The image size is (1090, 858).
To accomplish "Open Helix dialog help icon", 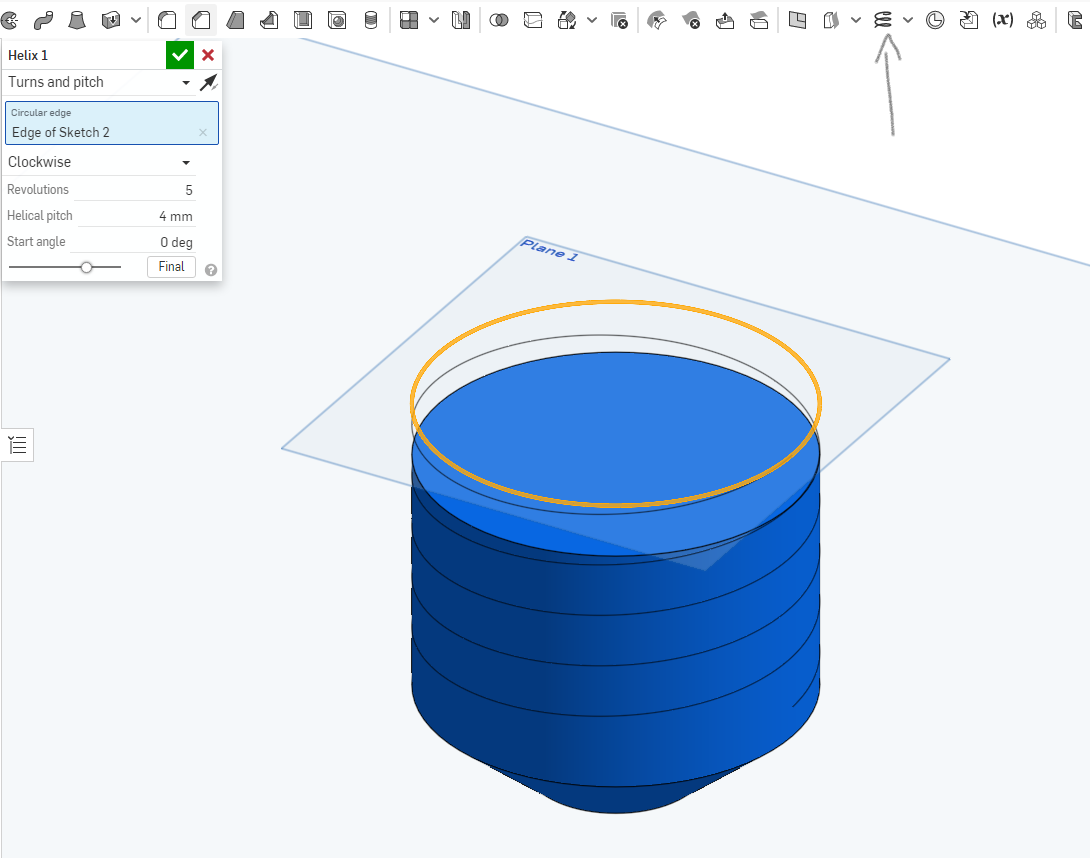I will tap(211, 270).
